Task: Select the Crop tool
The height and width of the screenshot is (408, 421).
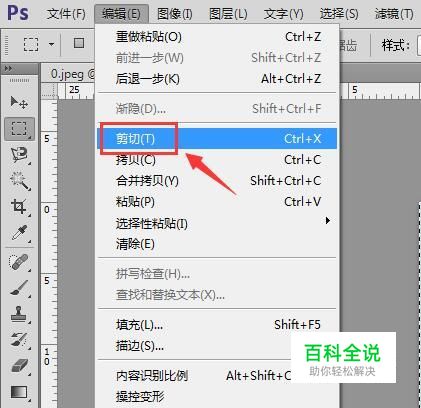Action: click(19, 207)
